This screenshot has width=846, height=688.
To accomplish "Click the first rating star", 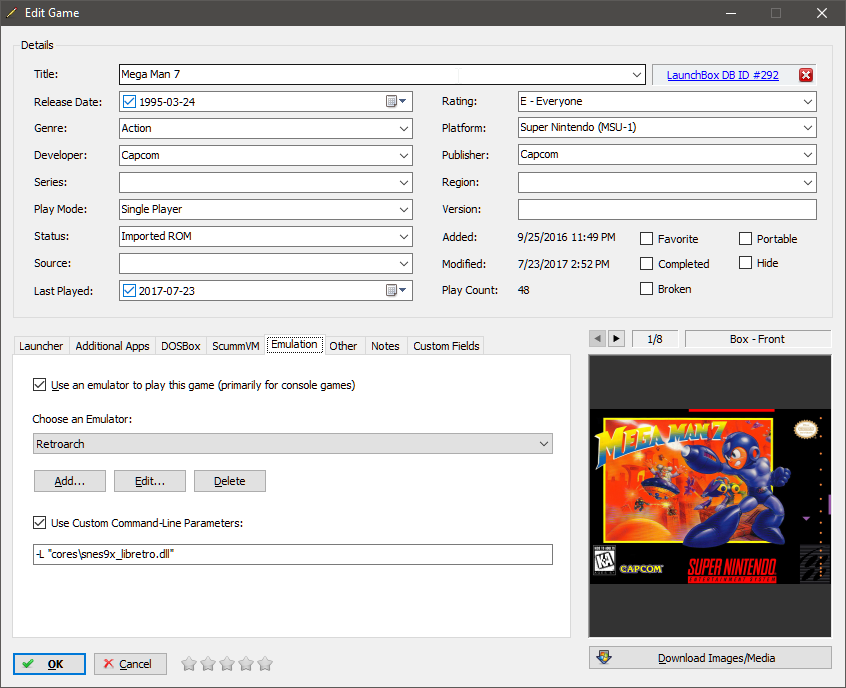I will [189, 664].
